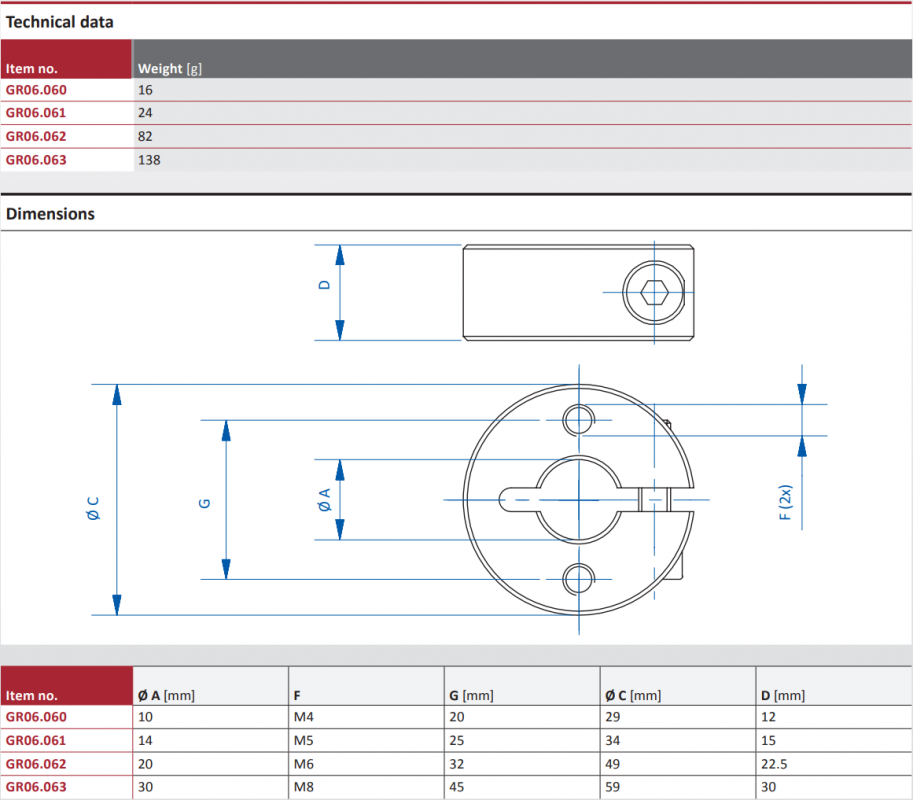Image resolution: width=913 pixels, height=800 pixels.
Task: Select Ø A value 30 for GR06.063
Action: click(145, 787)
